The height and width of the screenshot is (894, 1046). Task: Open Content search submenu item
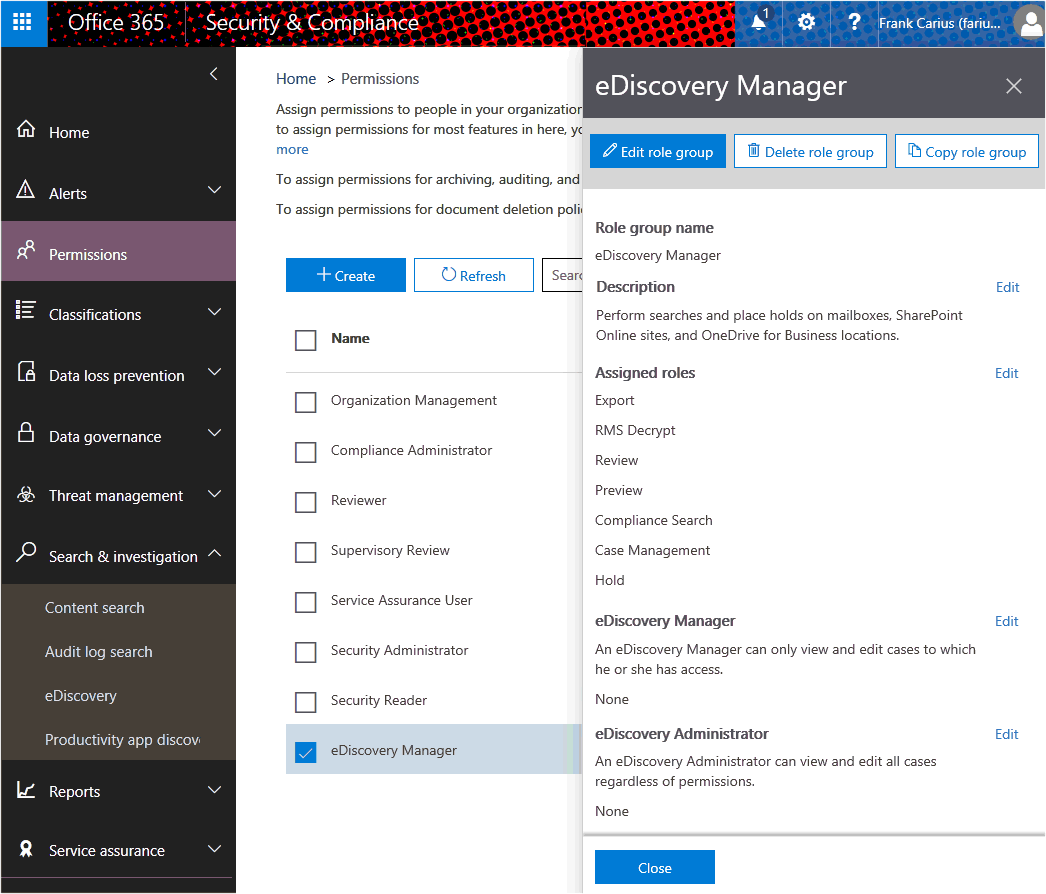click(95, 608)
